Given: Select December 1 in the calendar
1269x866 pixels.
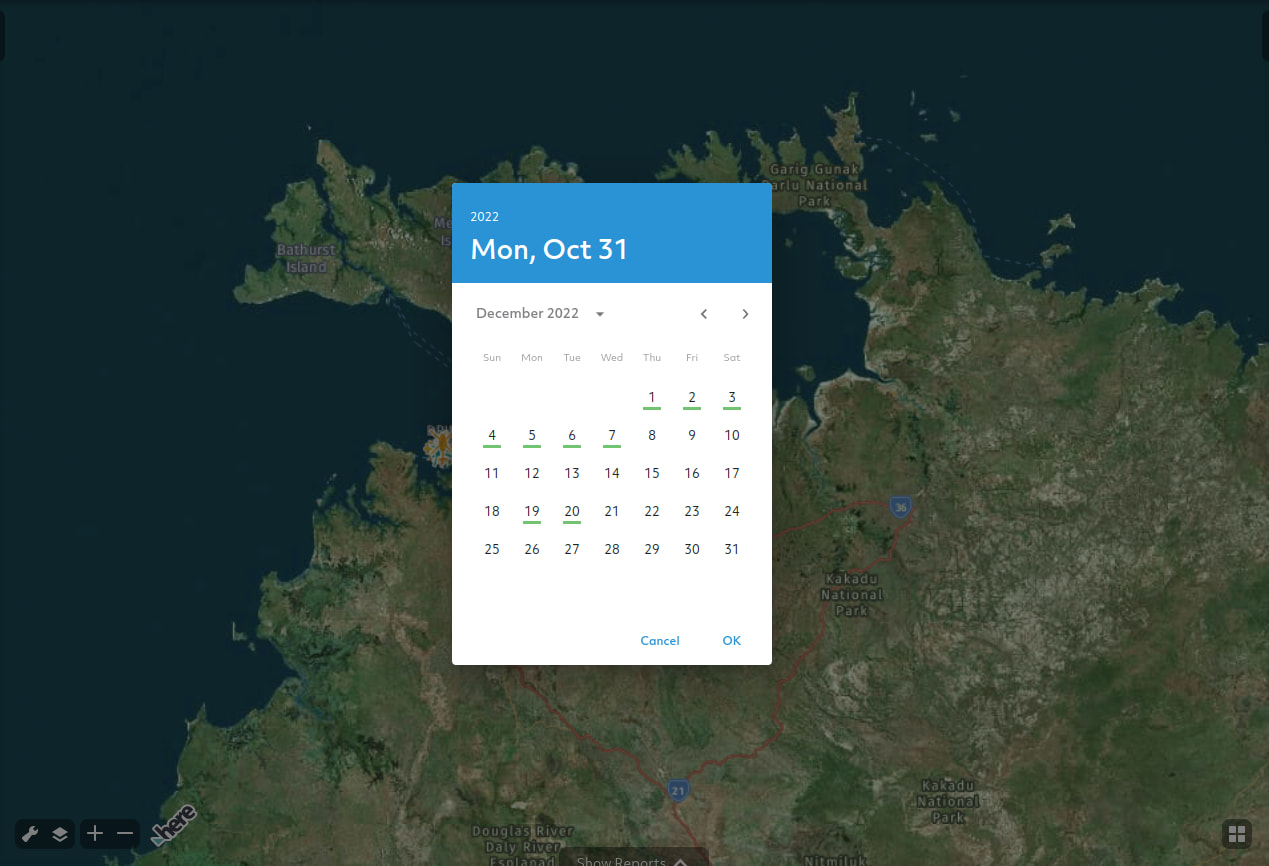Looking at the screenshot, I should point(651,397).
